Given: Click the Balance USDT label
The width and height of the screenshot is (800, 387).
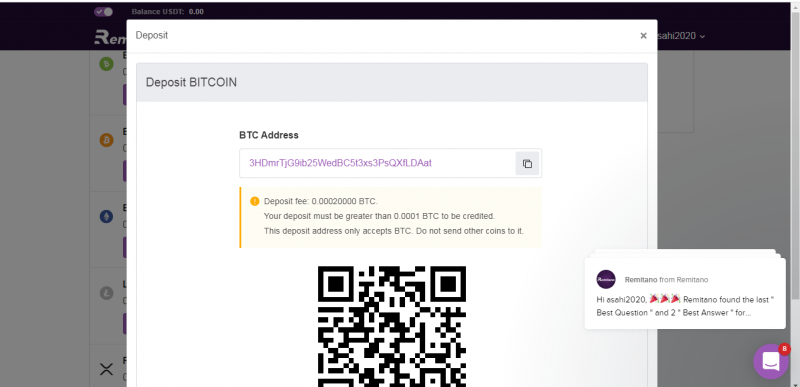Looking at the screenshot, I should point(158,11).
